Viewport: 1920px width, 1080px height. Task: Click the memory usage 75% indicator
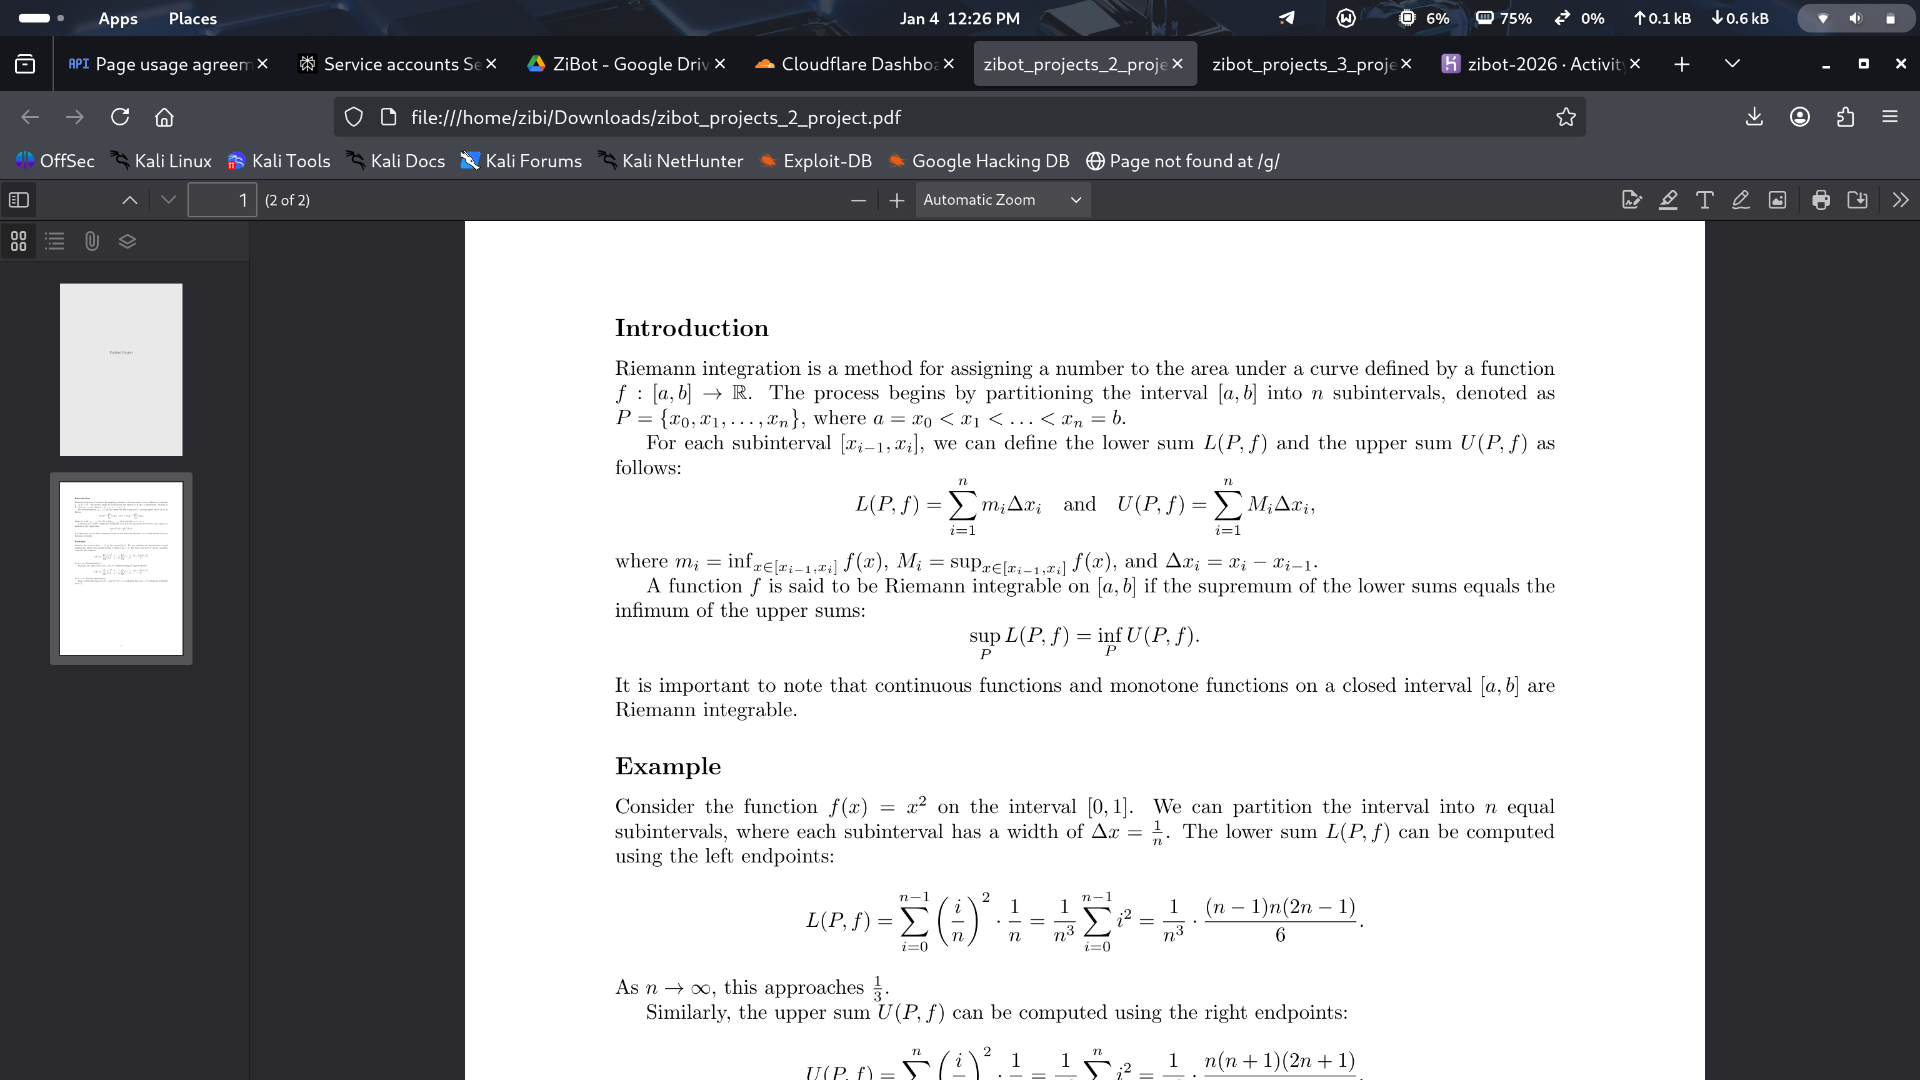click(x=1504, y=18)
